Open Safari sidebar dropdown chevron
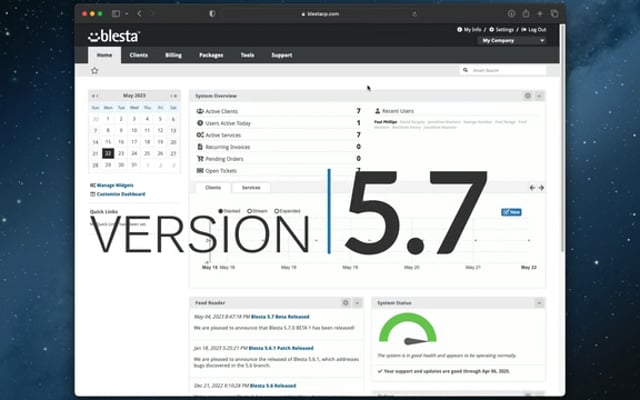 point(127,14)
